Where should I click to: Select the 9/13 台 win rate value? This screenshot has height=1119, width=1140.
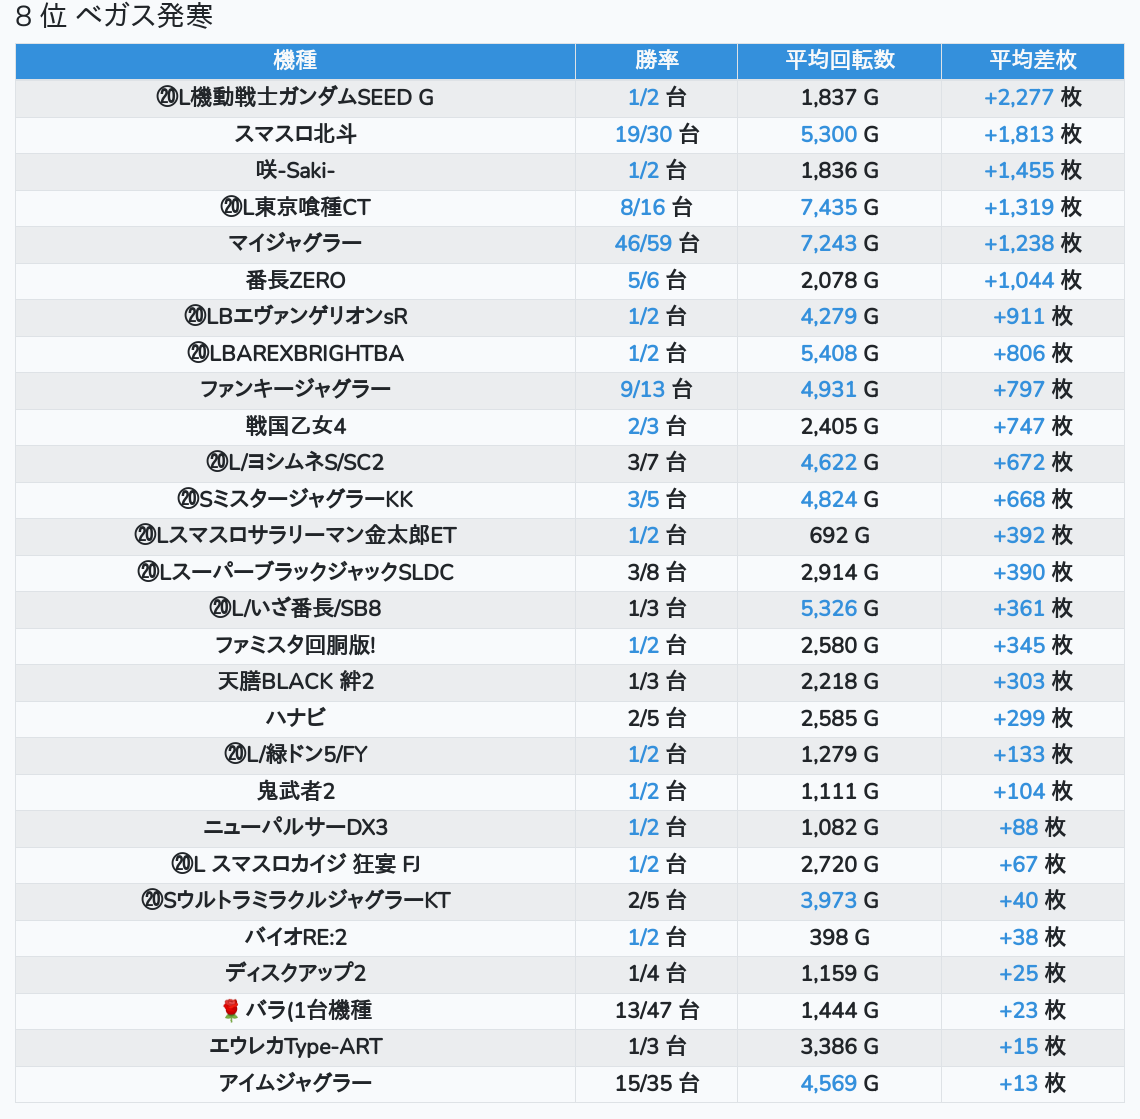(657, 390)
